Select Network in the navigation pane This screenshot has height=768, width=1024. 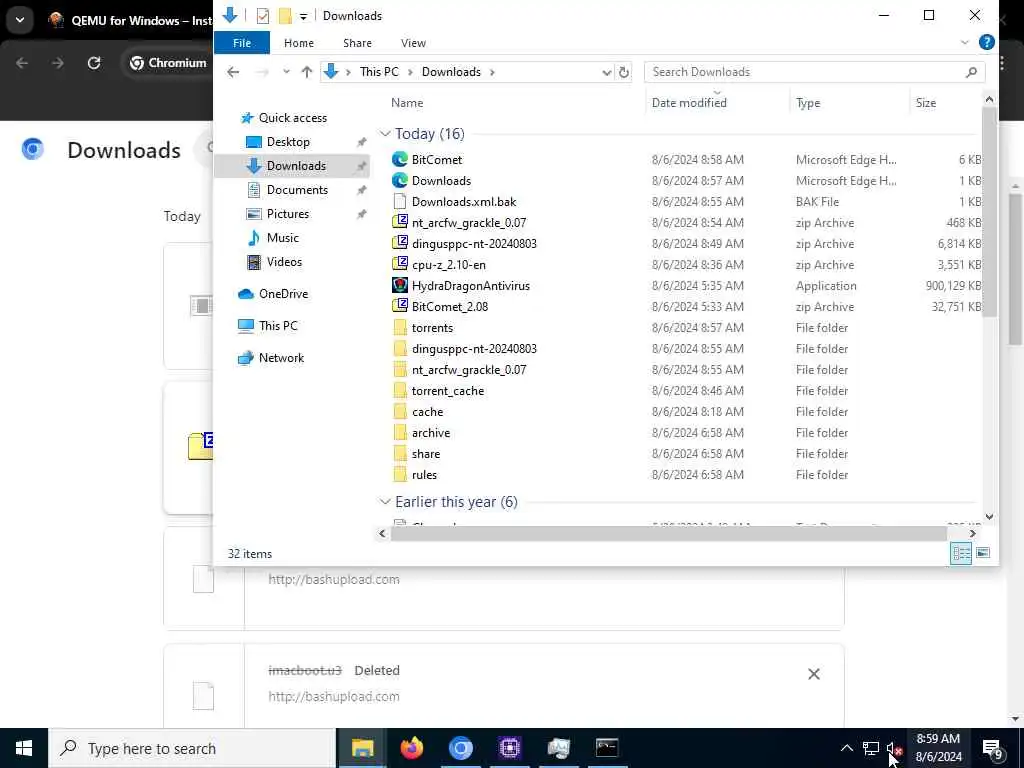pyautogui.click(x=281, y=358)
